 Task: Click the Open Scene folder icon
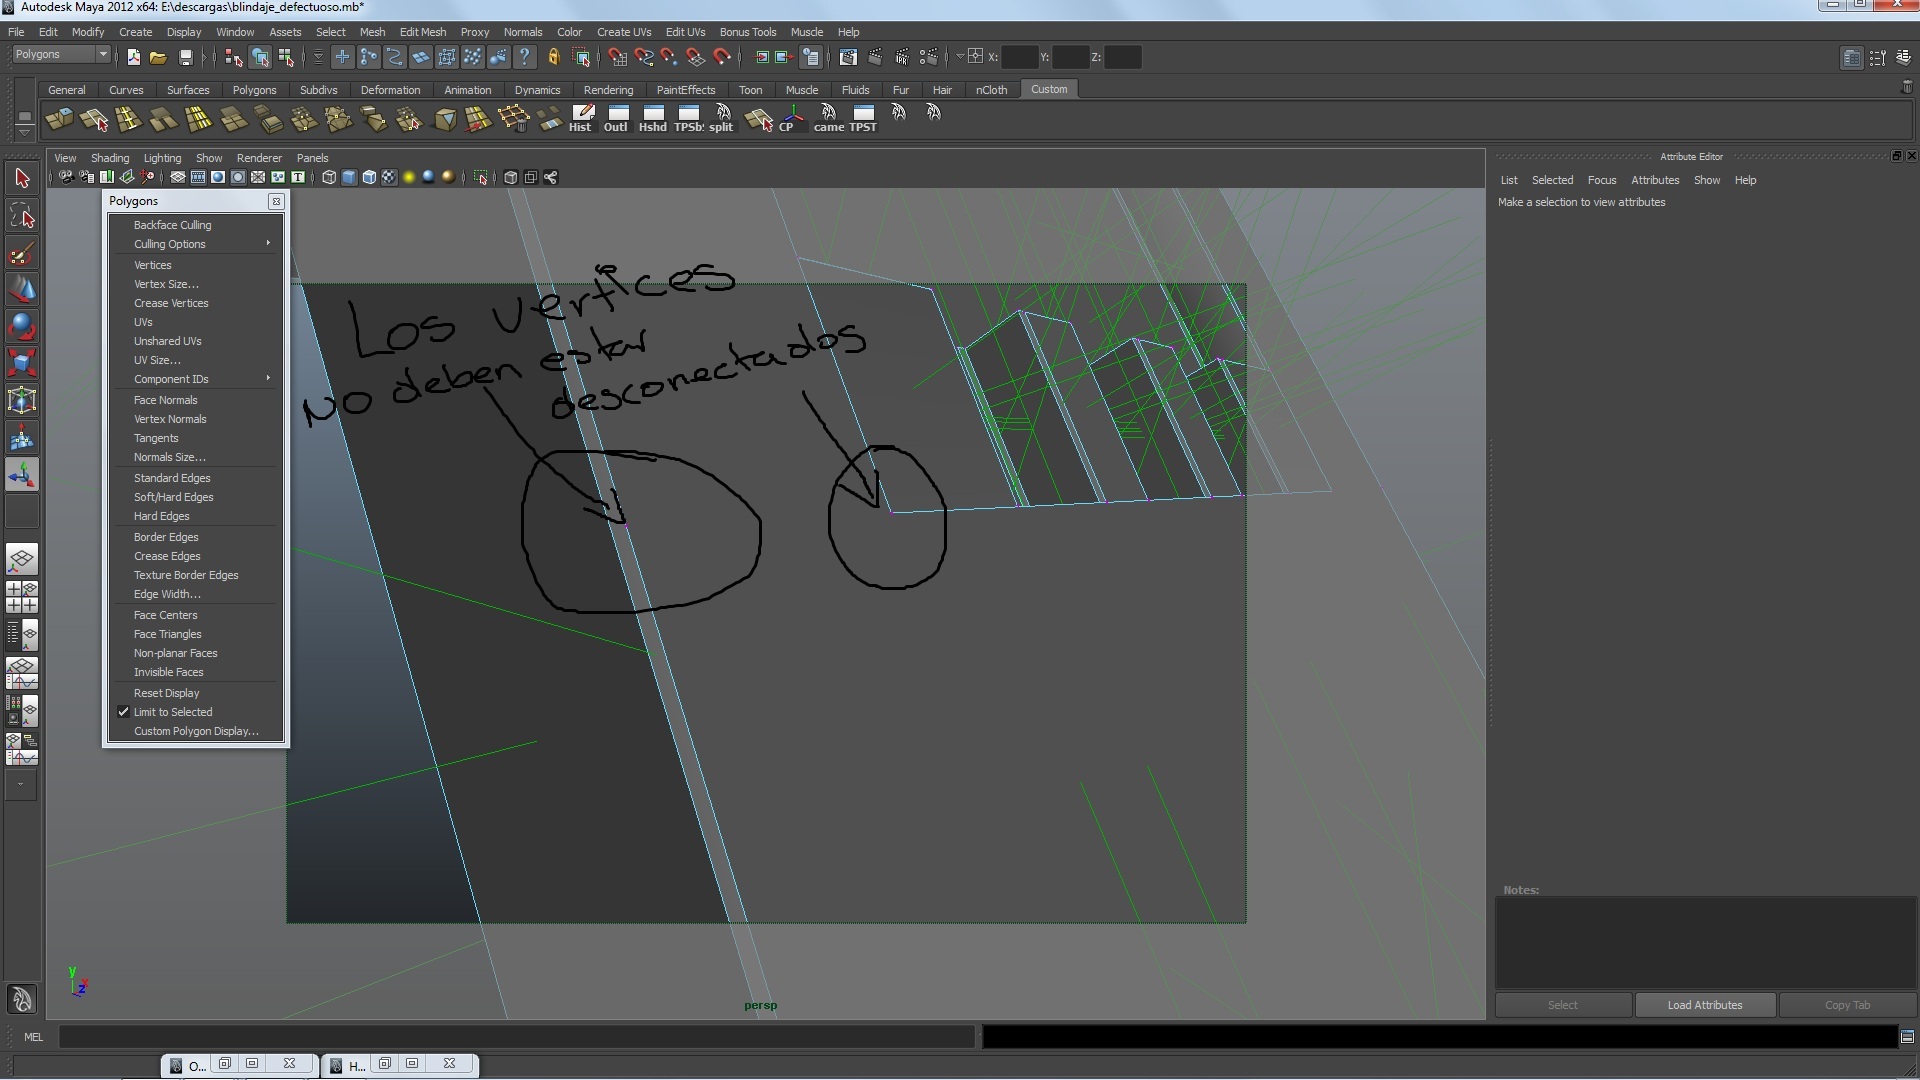[x=158, y=57]
